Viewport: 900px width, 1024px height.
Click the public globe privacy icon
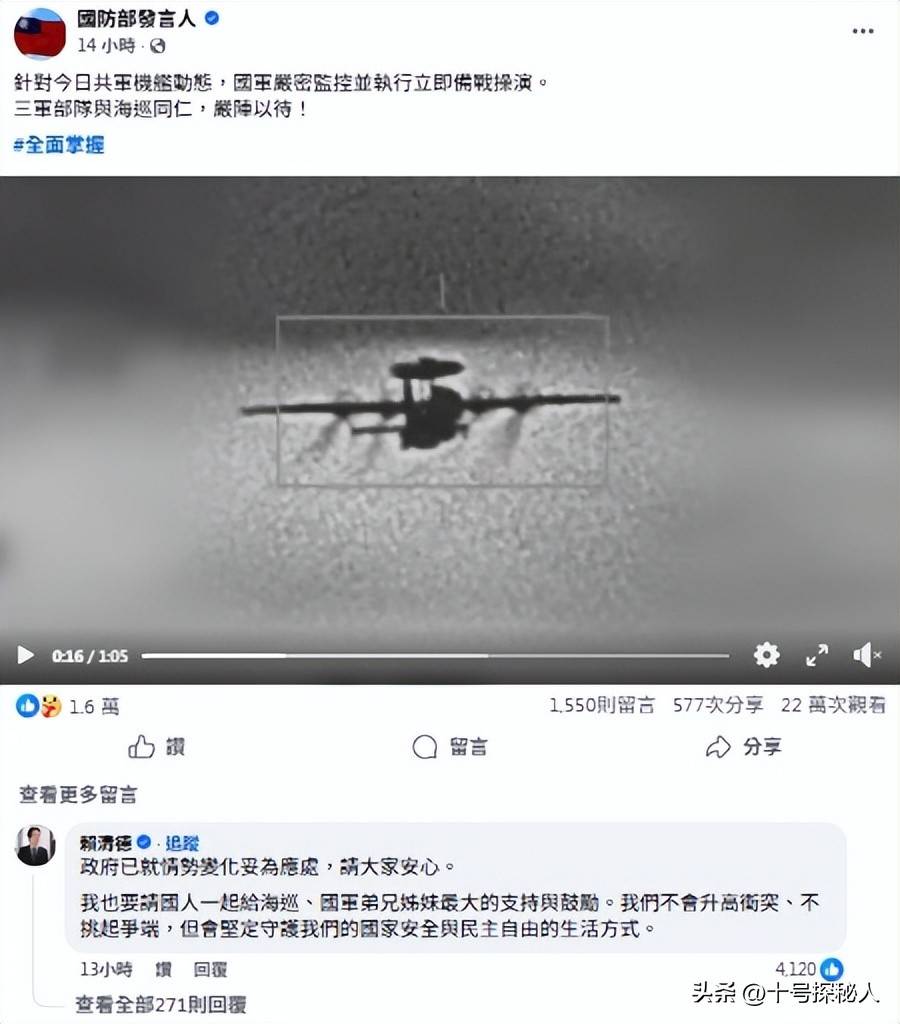point(157,46)
